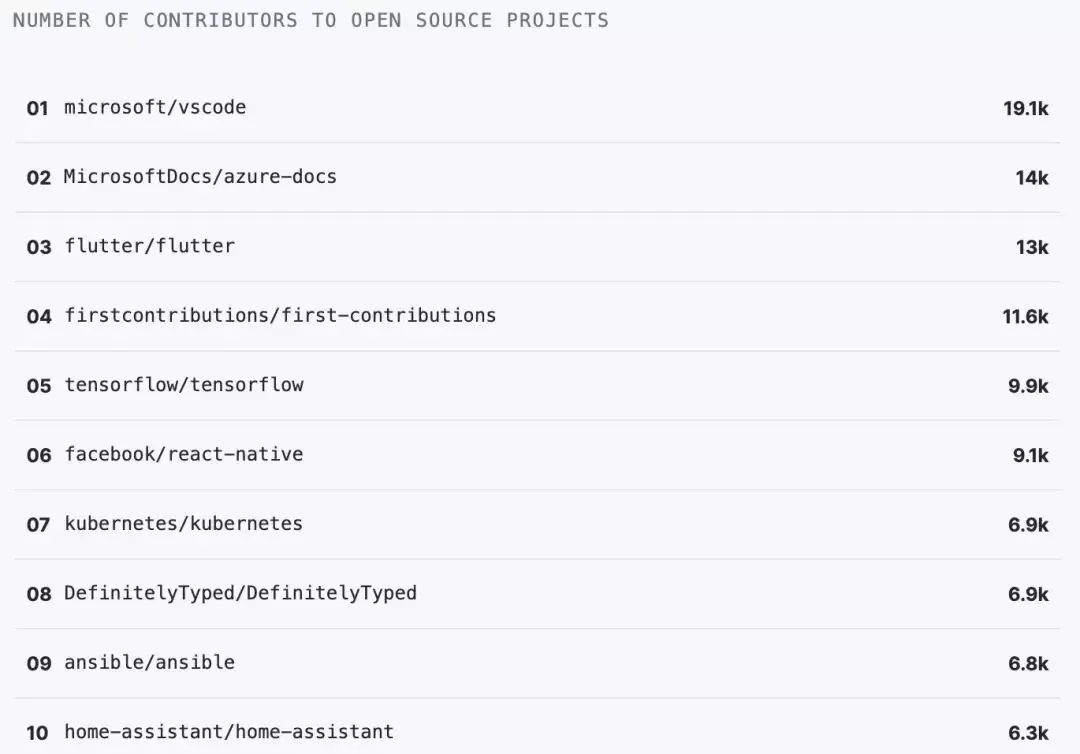Click the Number of Contributors heading

(x=310, y=21)
